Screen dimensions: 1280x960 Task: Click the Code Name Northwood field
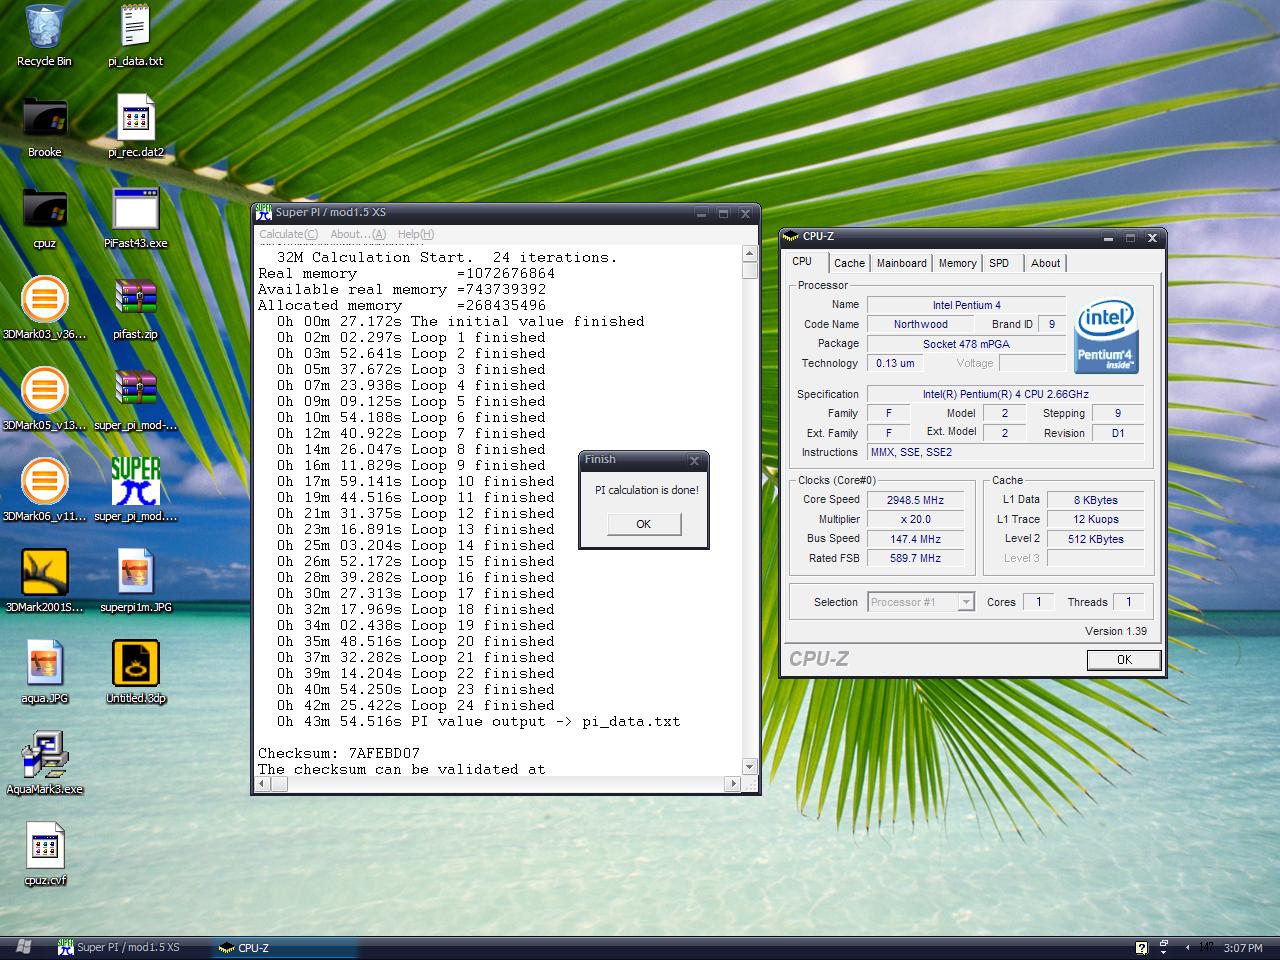coord(920,324)
